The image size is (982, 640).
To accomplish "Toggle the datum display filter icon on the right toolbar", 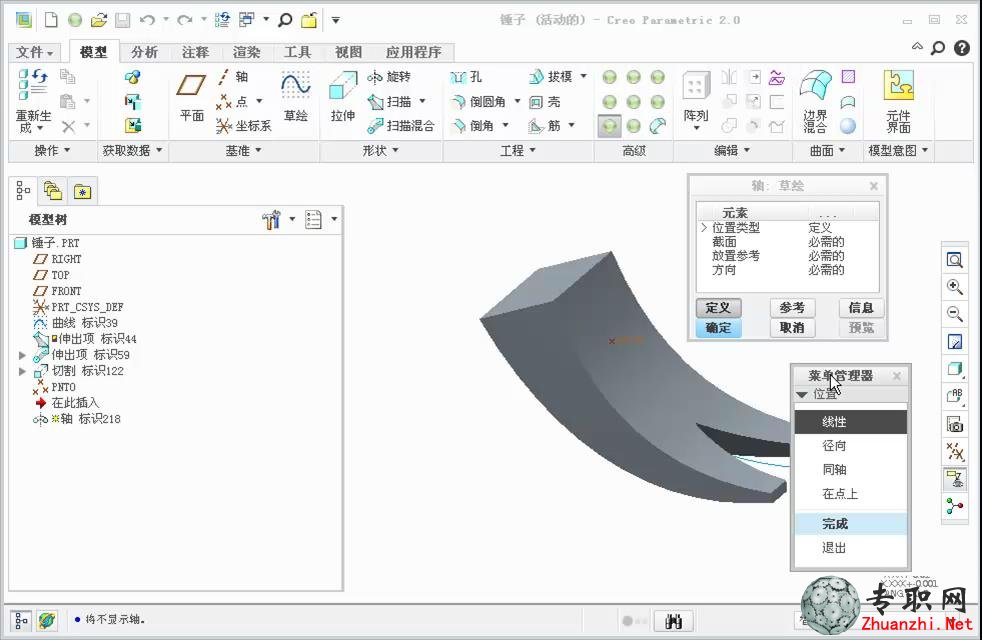I will click(954, 452).
